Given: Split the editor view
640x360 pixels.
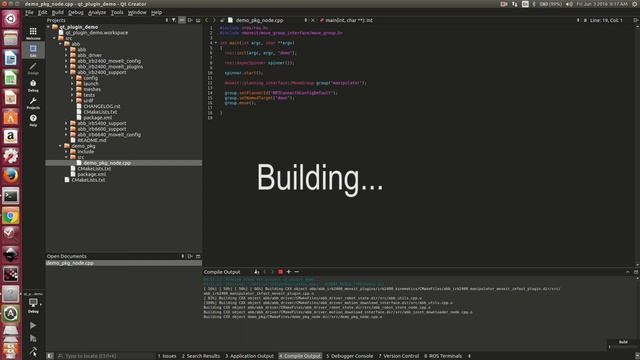Looking at the screenshot, I should pyautogui.click(x=636, y=20).
